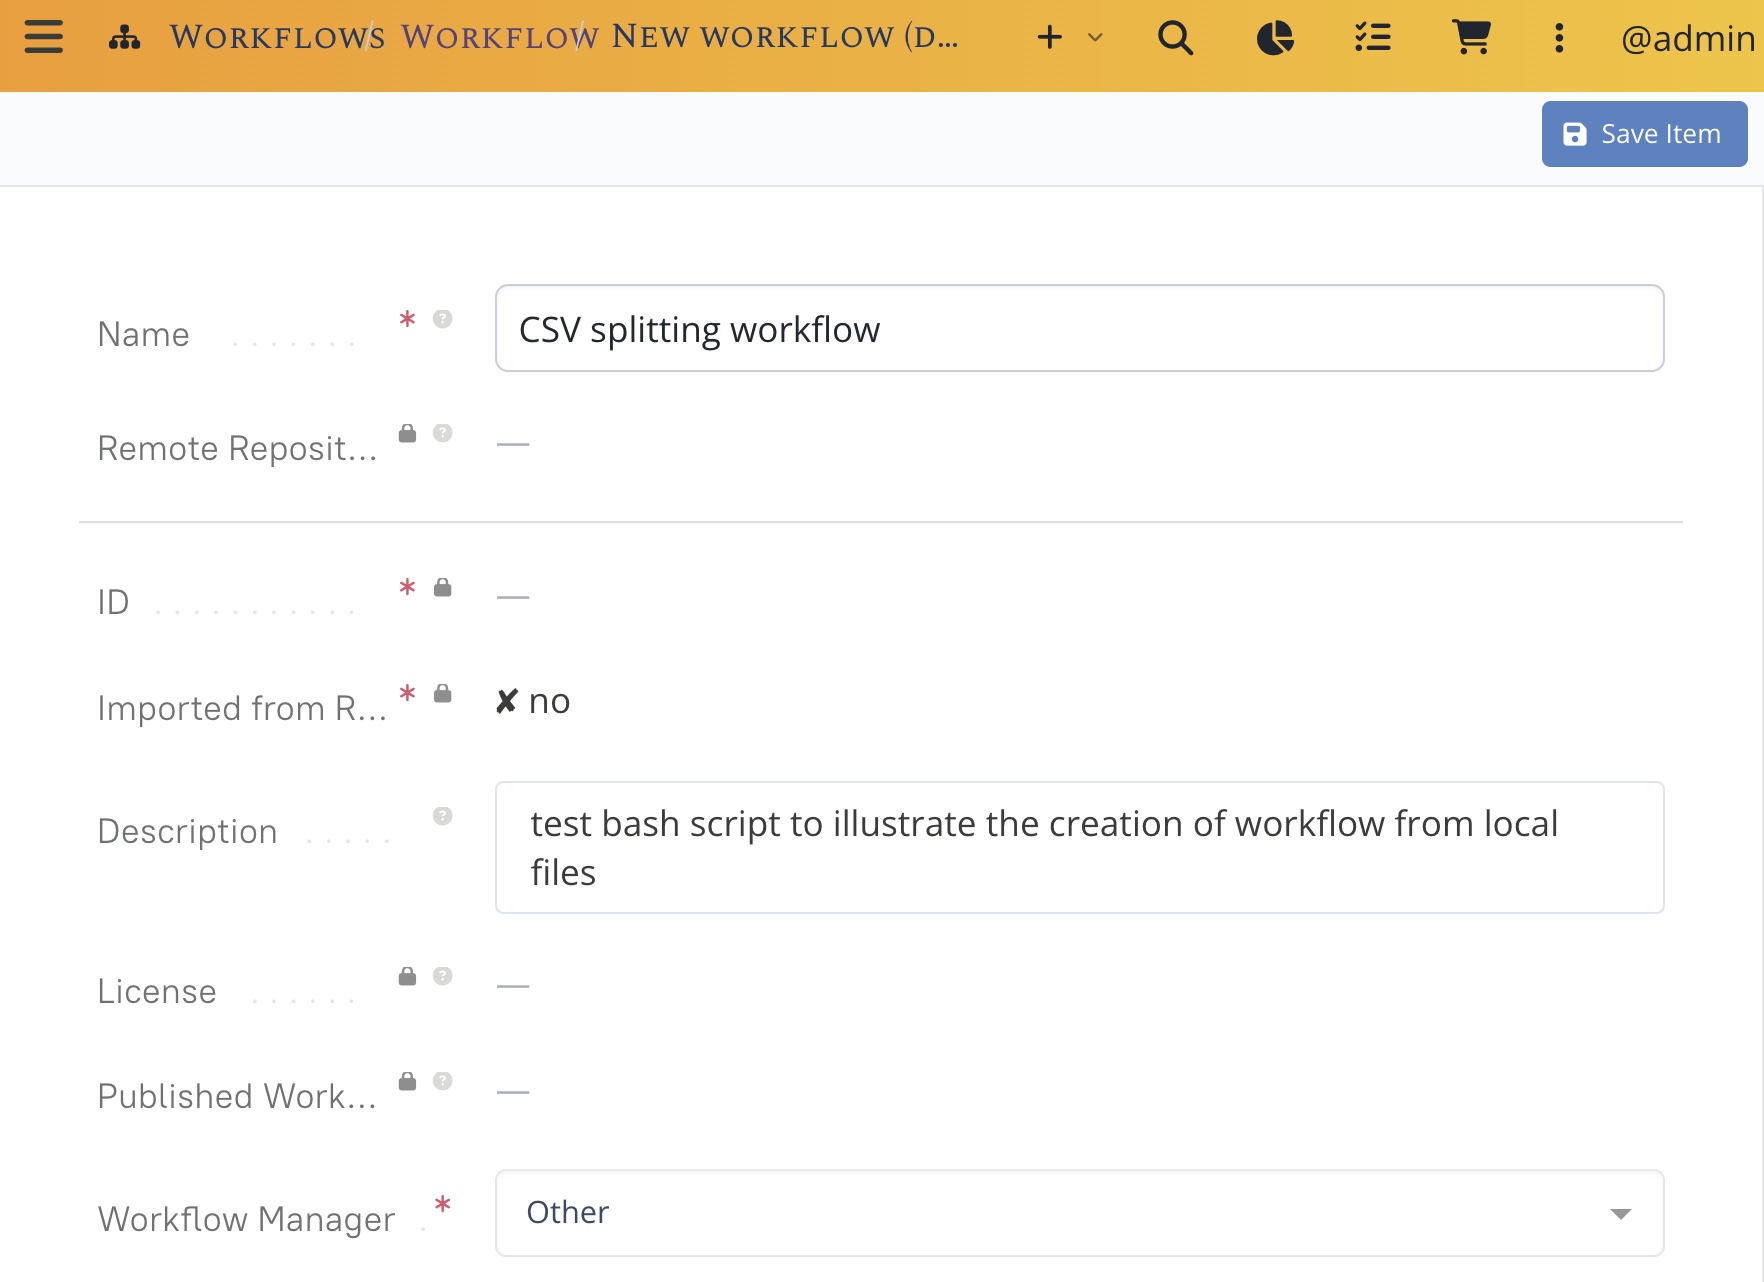Click the help icon beside License
Viewport: 1764px width, 1282px height.
[443, 976]
